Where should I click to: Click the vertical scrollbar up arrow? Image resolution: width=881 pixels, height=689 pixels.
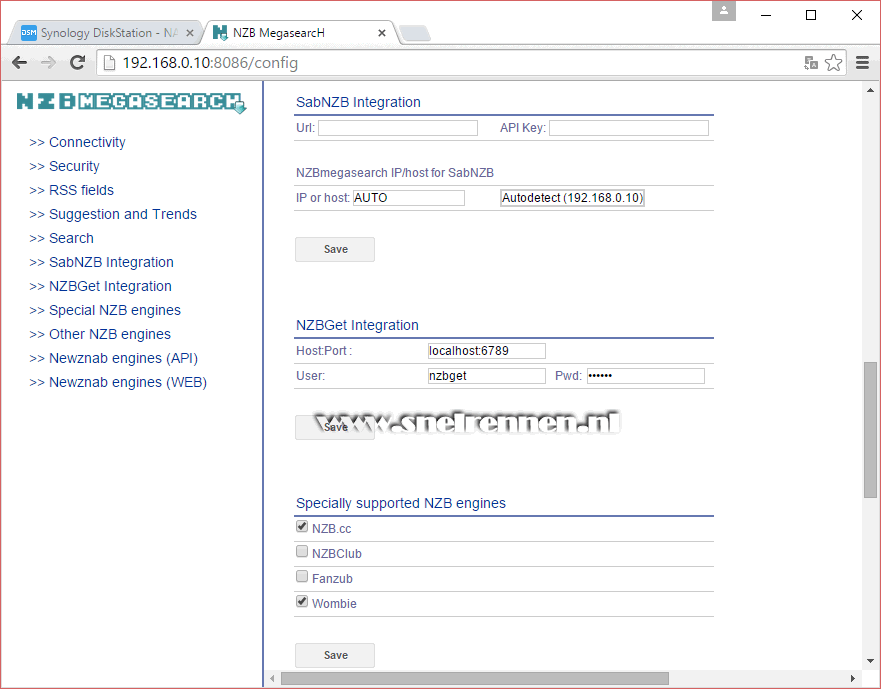pos(870,90)
